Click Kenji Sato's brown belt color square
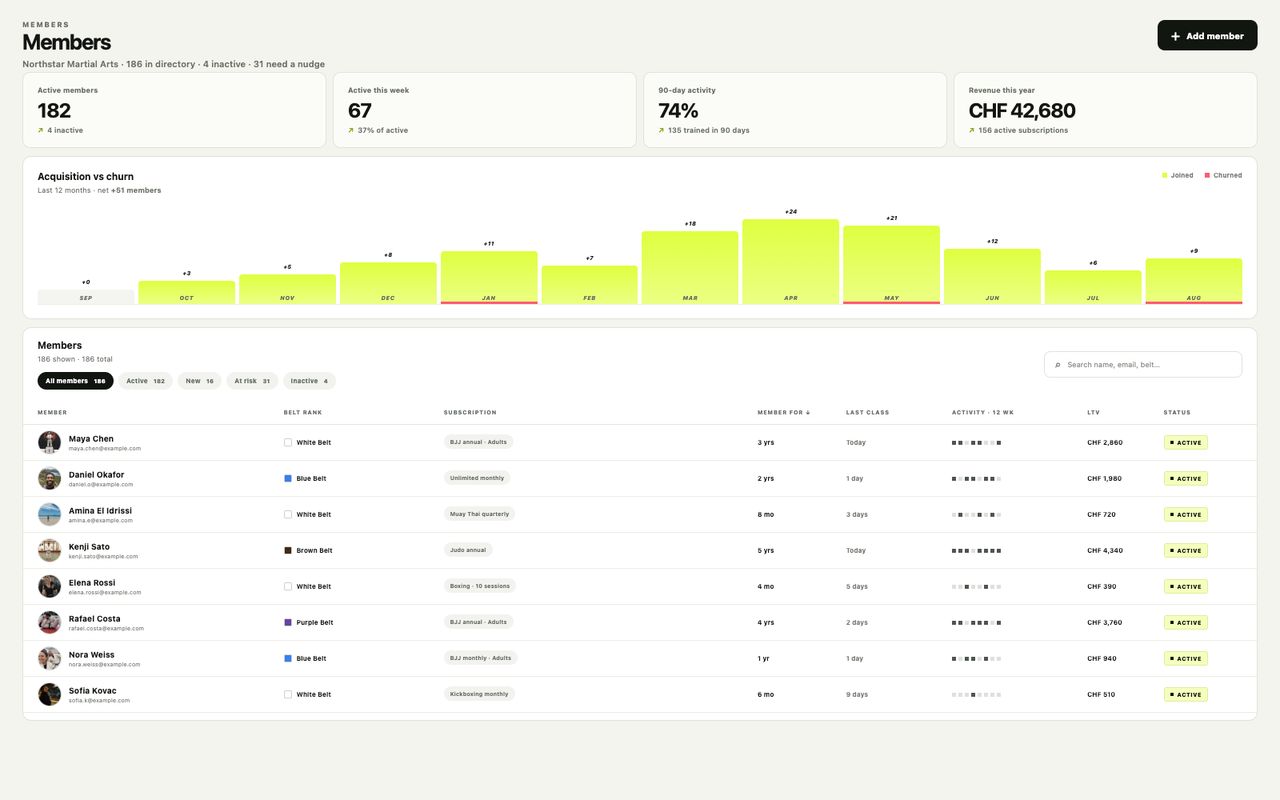 click(288, 550)
